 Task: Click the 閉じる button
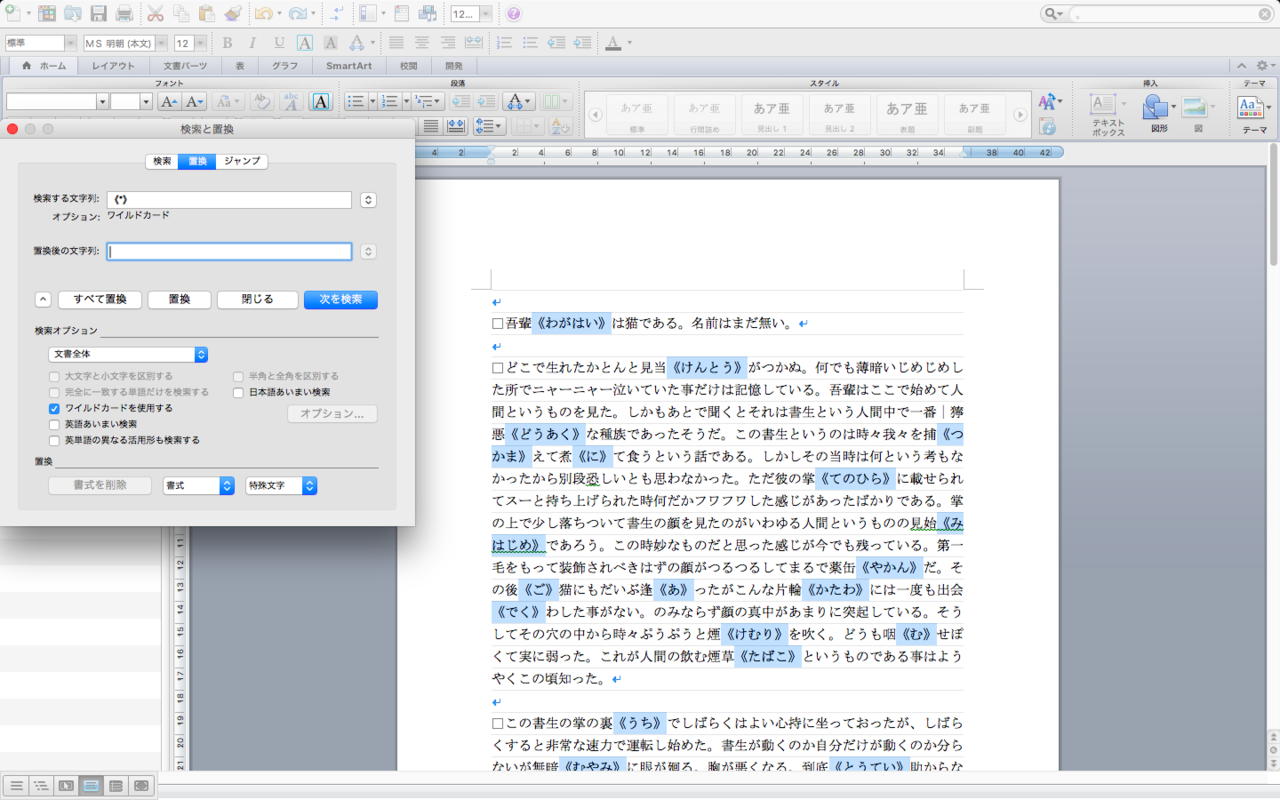click(257, 300)
